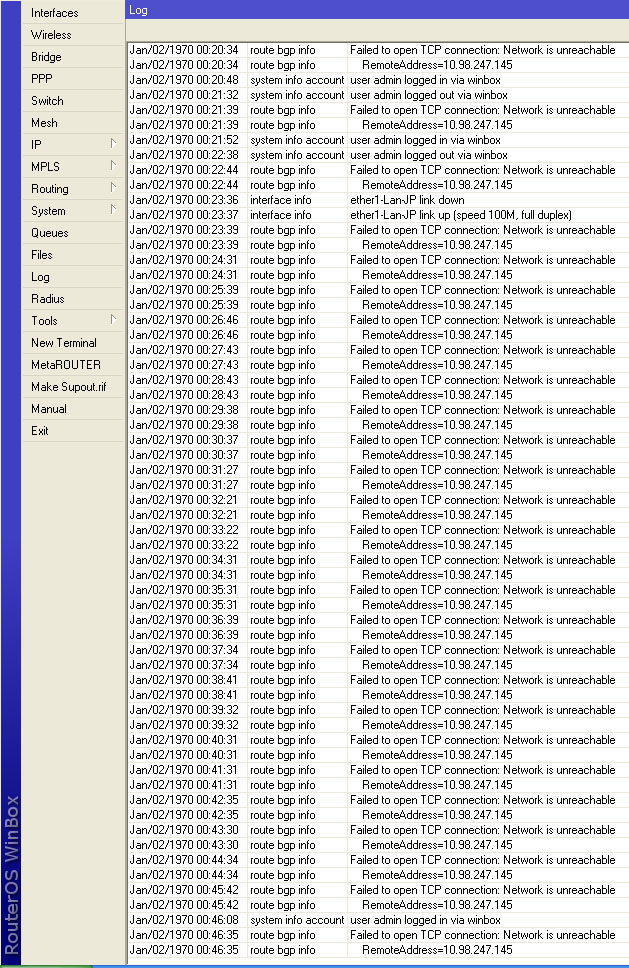Click the 00:29:38 Failed to open TCP entry
The width and height of the screenshot is (629, 968).
(x=378, y=410)
